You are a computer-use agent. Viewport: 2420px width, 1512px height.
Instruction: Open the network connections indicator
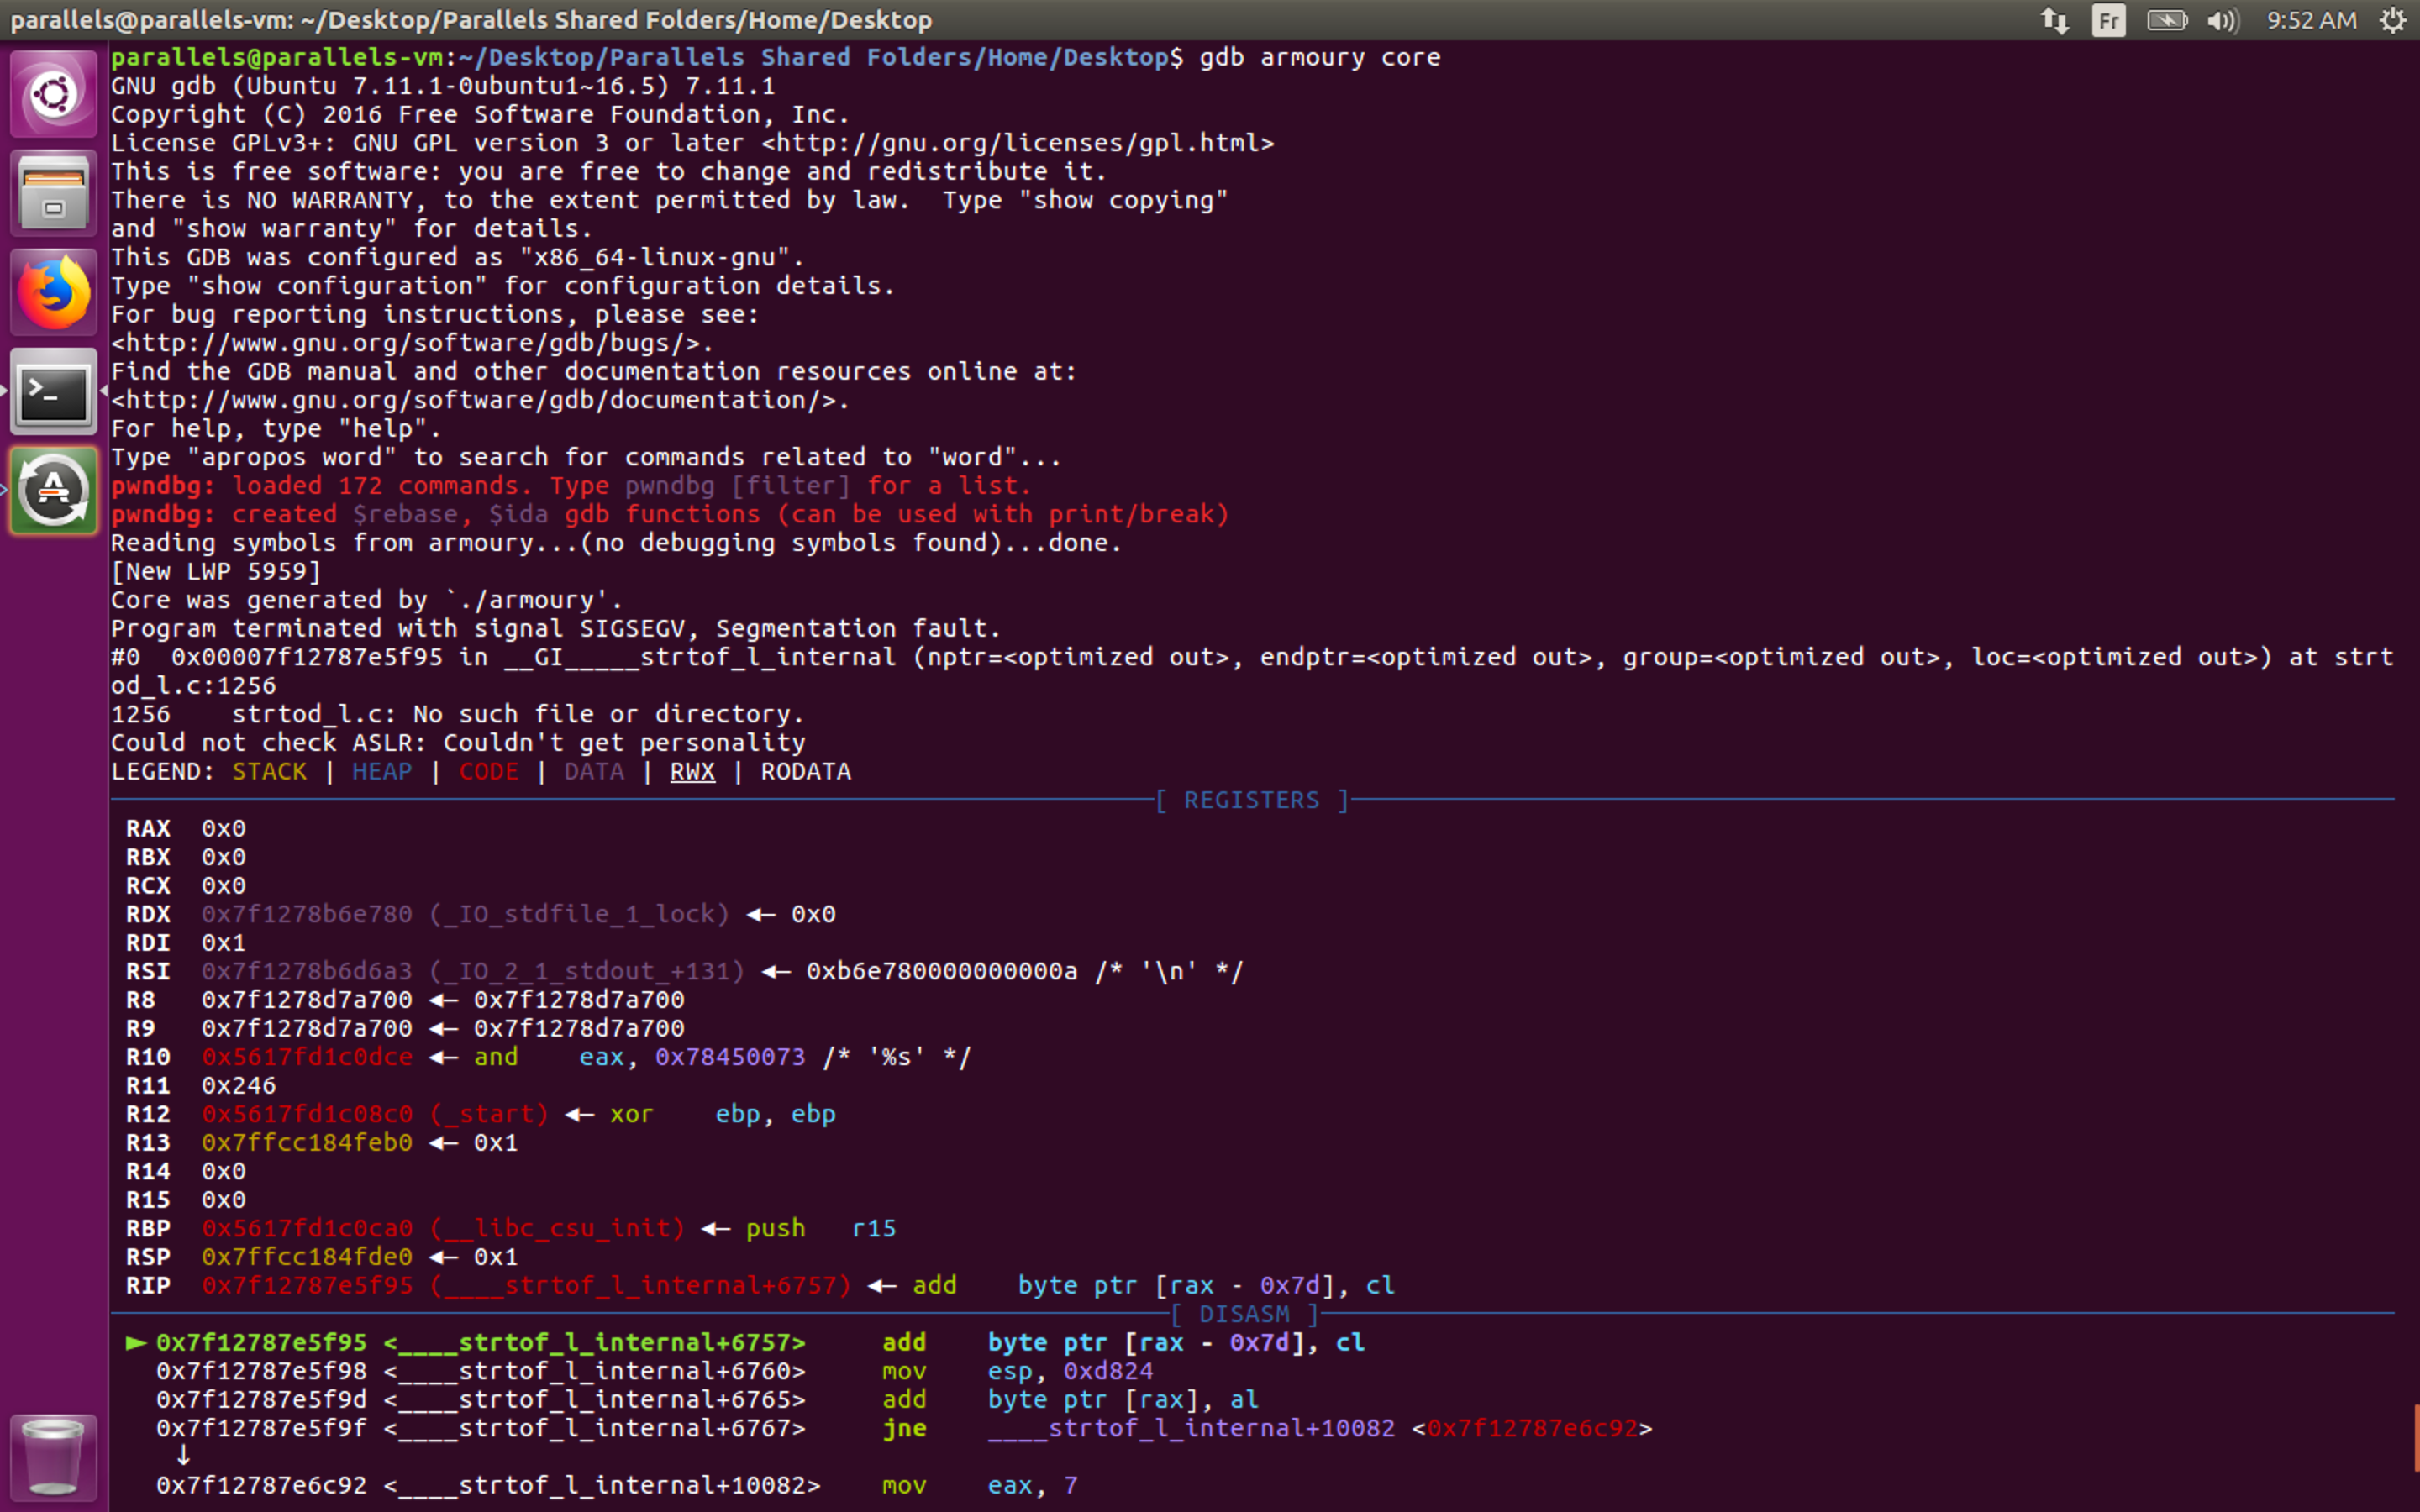[x=2055, y=20]
